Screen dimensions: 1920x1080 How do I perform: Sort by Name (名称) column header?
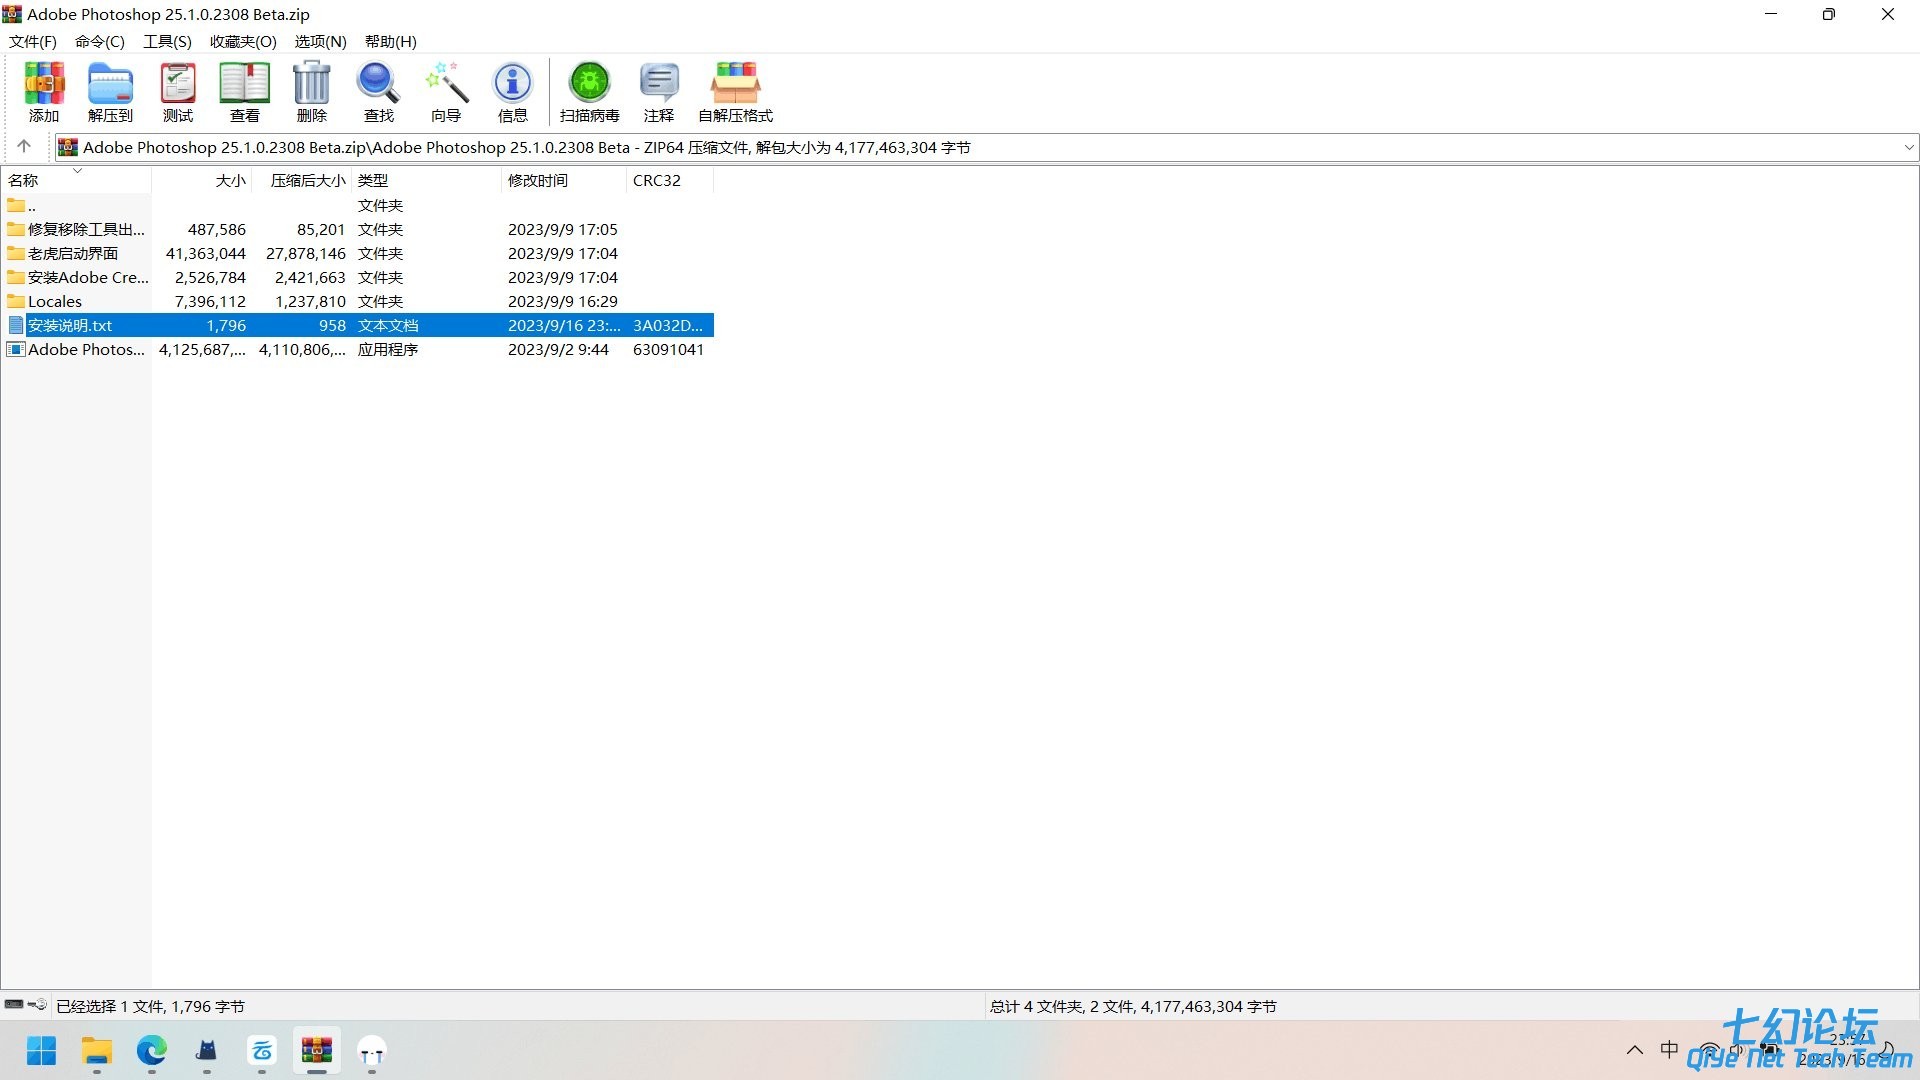tap(76, 180)
